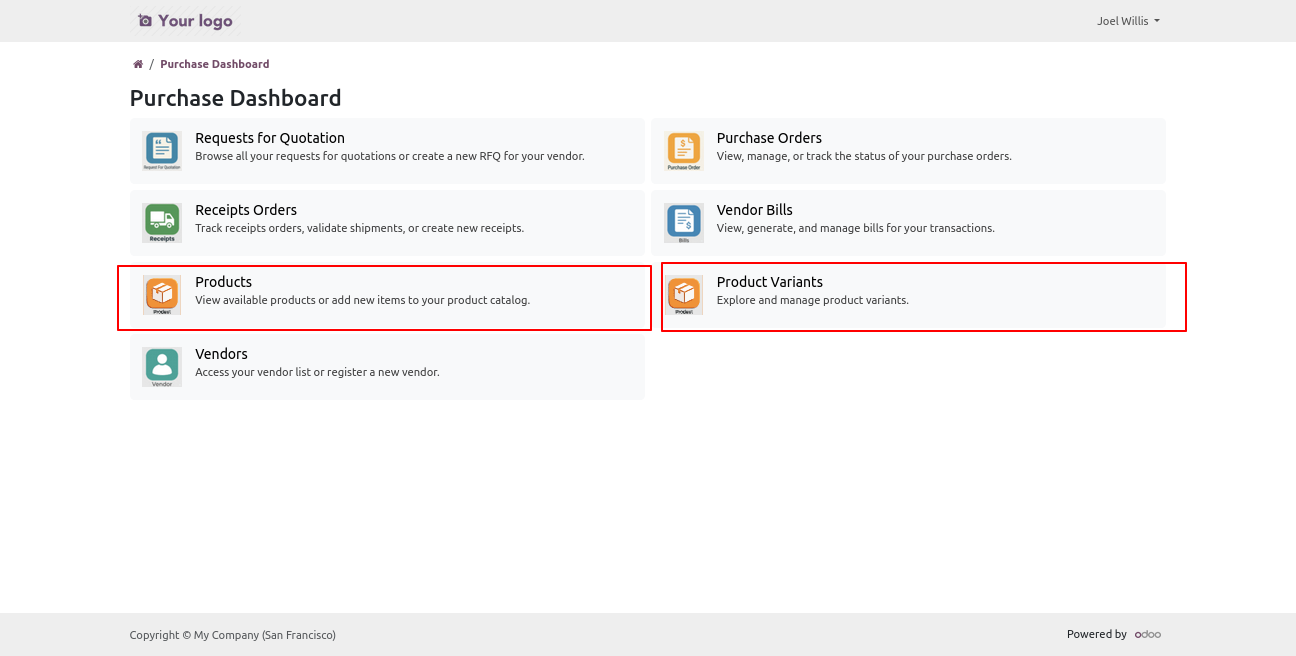Click the Your logo header link
The height and width of the screenshot is (656, 1296).
pyautogui.click(x=185, y=21)
